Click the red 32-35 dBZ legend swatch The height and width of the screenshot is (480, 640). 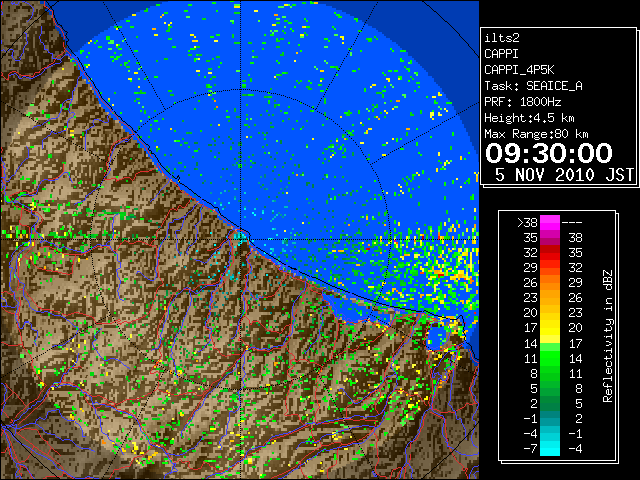(550, 253)
